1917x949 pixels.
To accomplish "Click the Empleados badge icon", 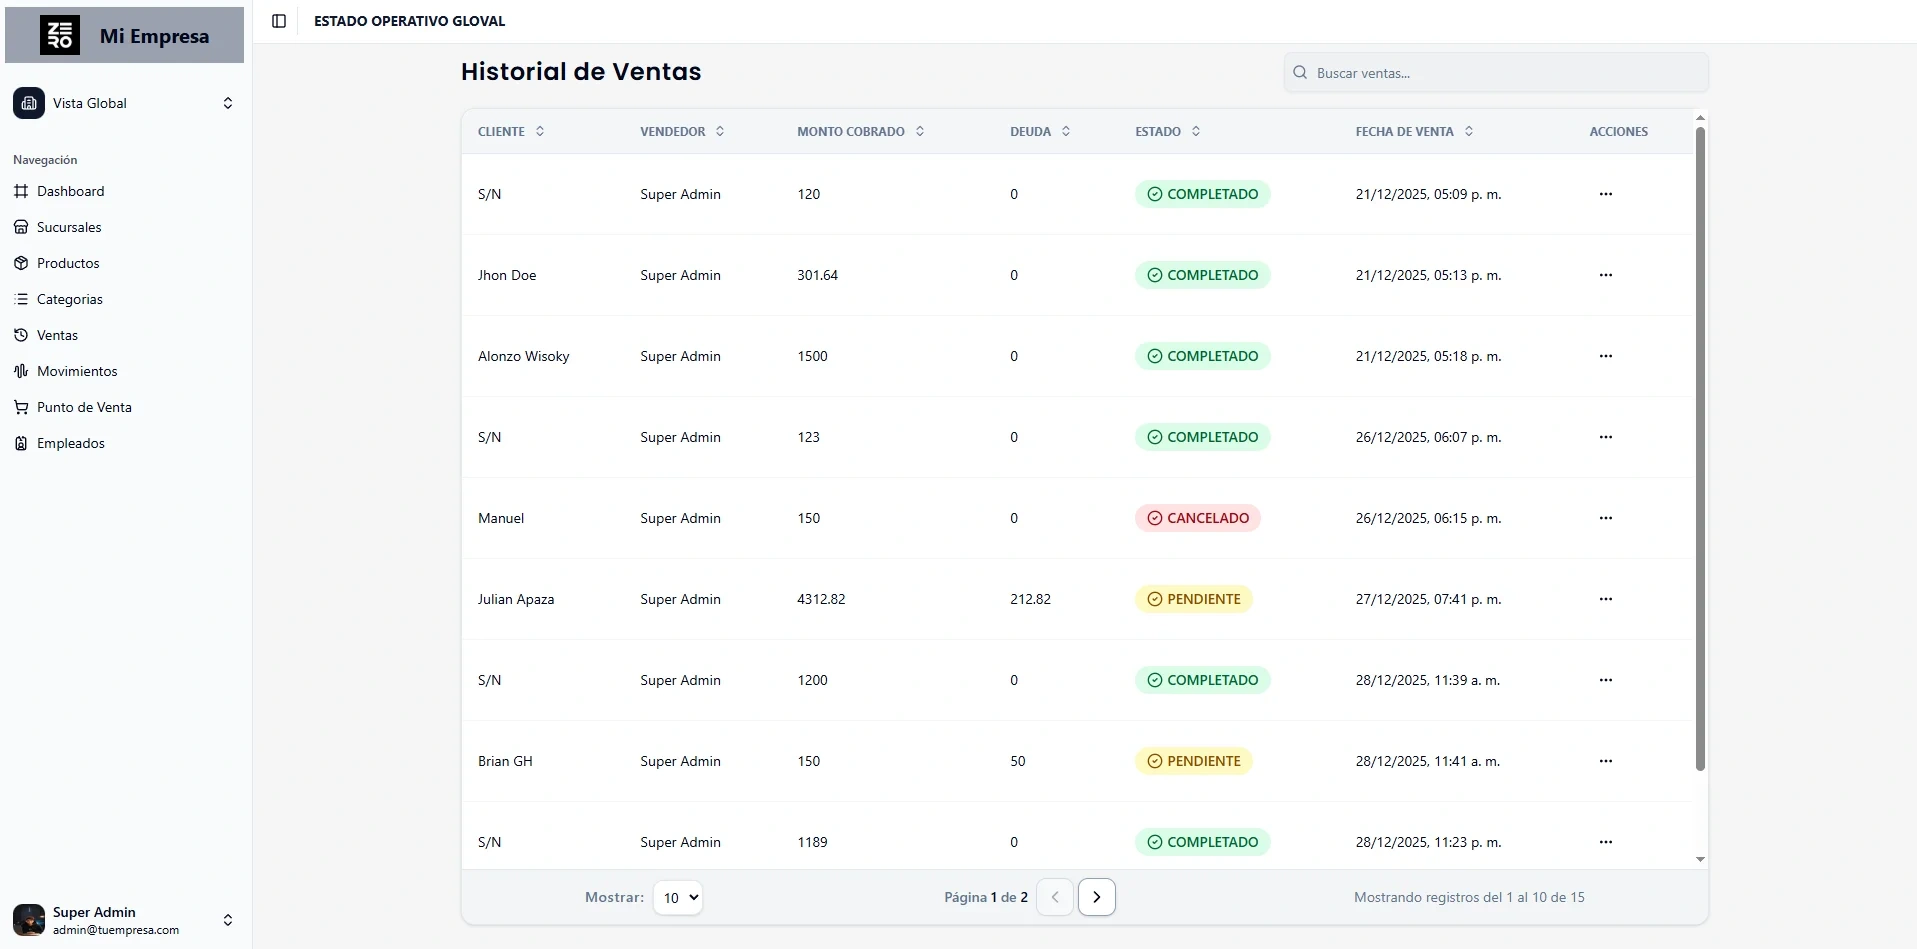I will [21, 443].
